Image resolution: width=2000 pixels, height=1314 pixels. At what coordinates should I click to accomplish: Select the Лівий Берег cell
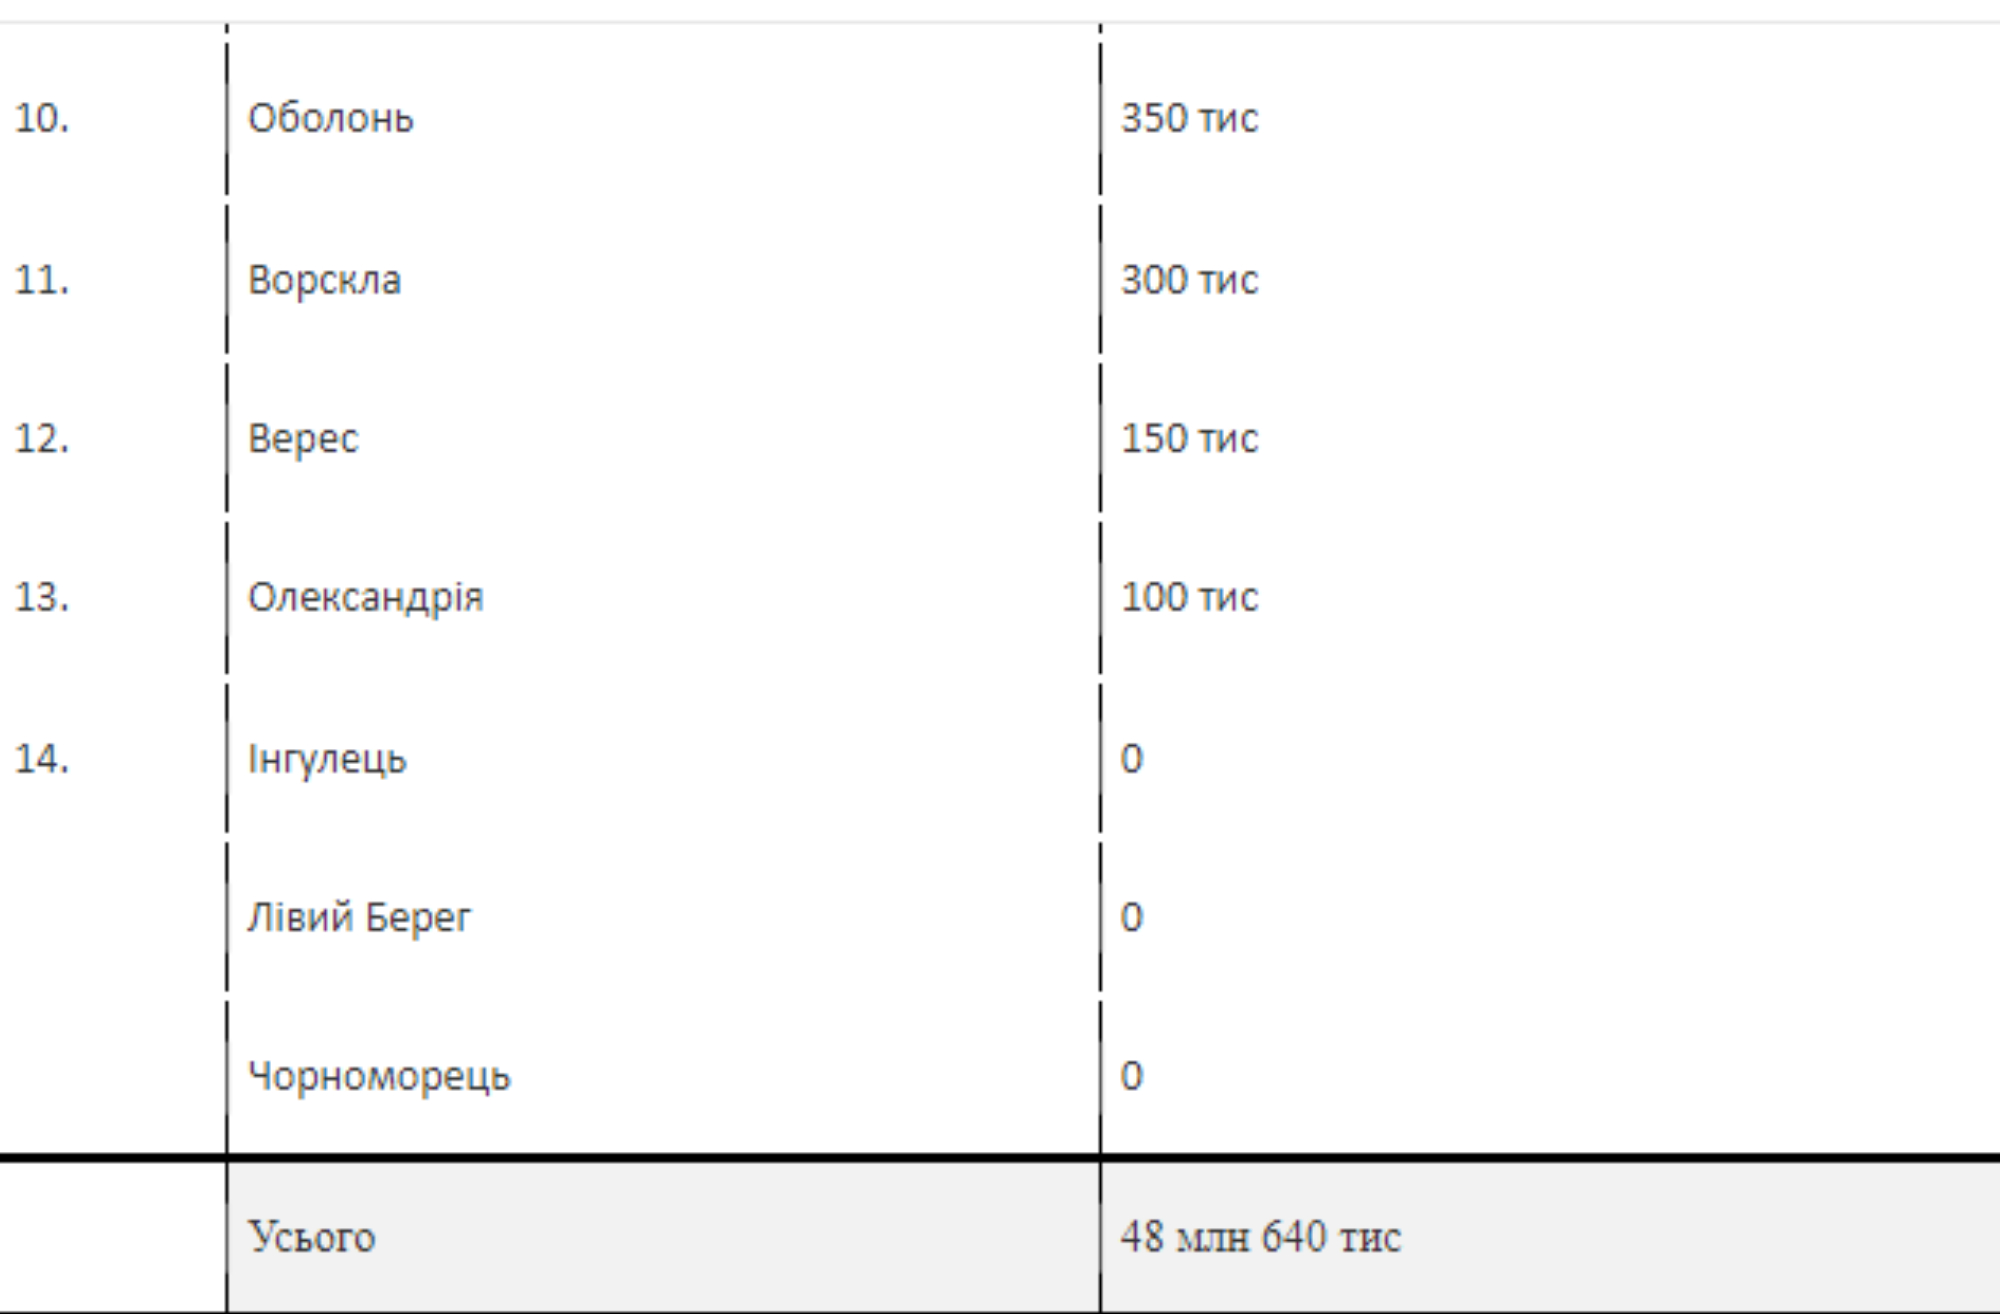pos(359,917)
